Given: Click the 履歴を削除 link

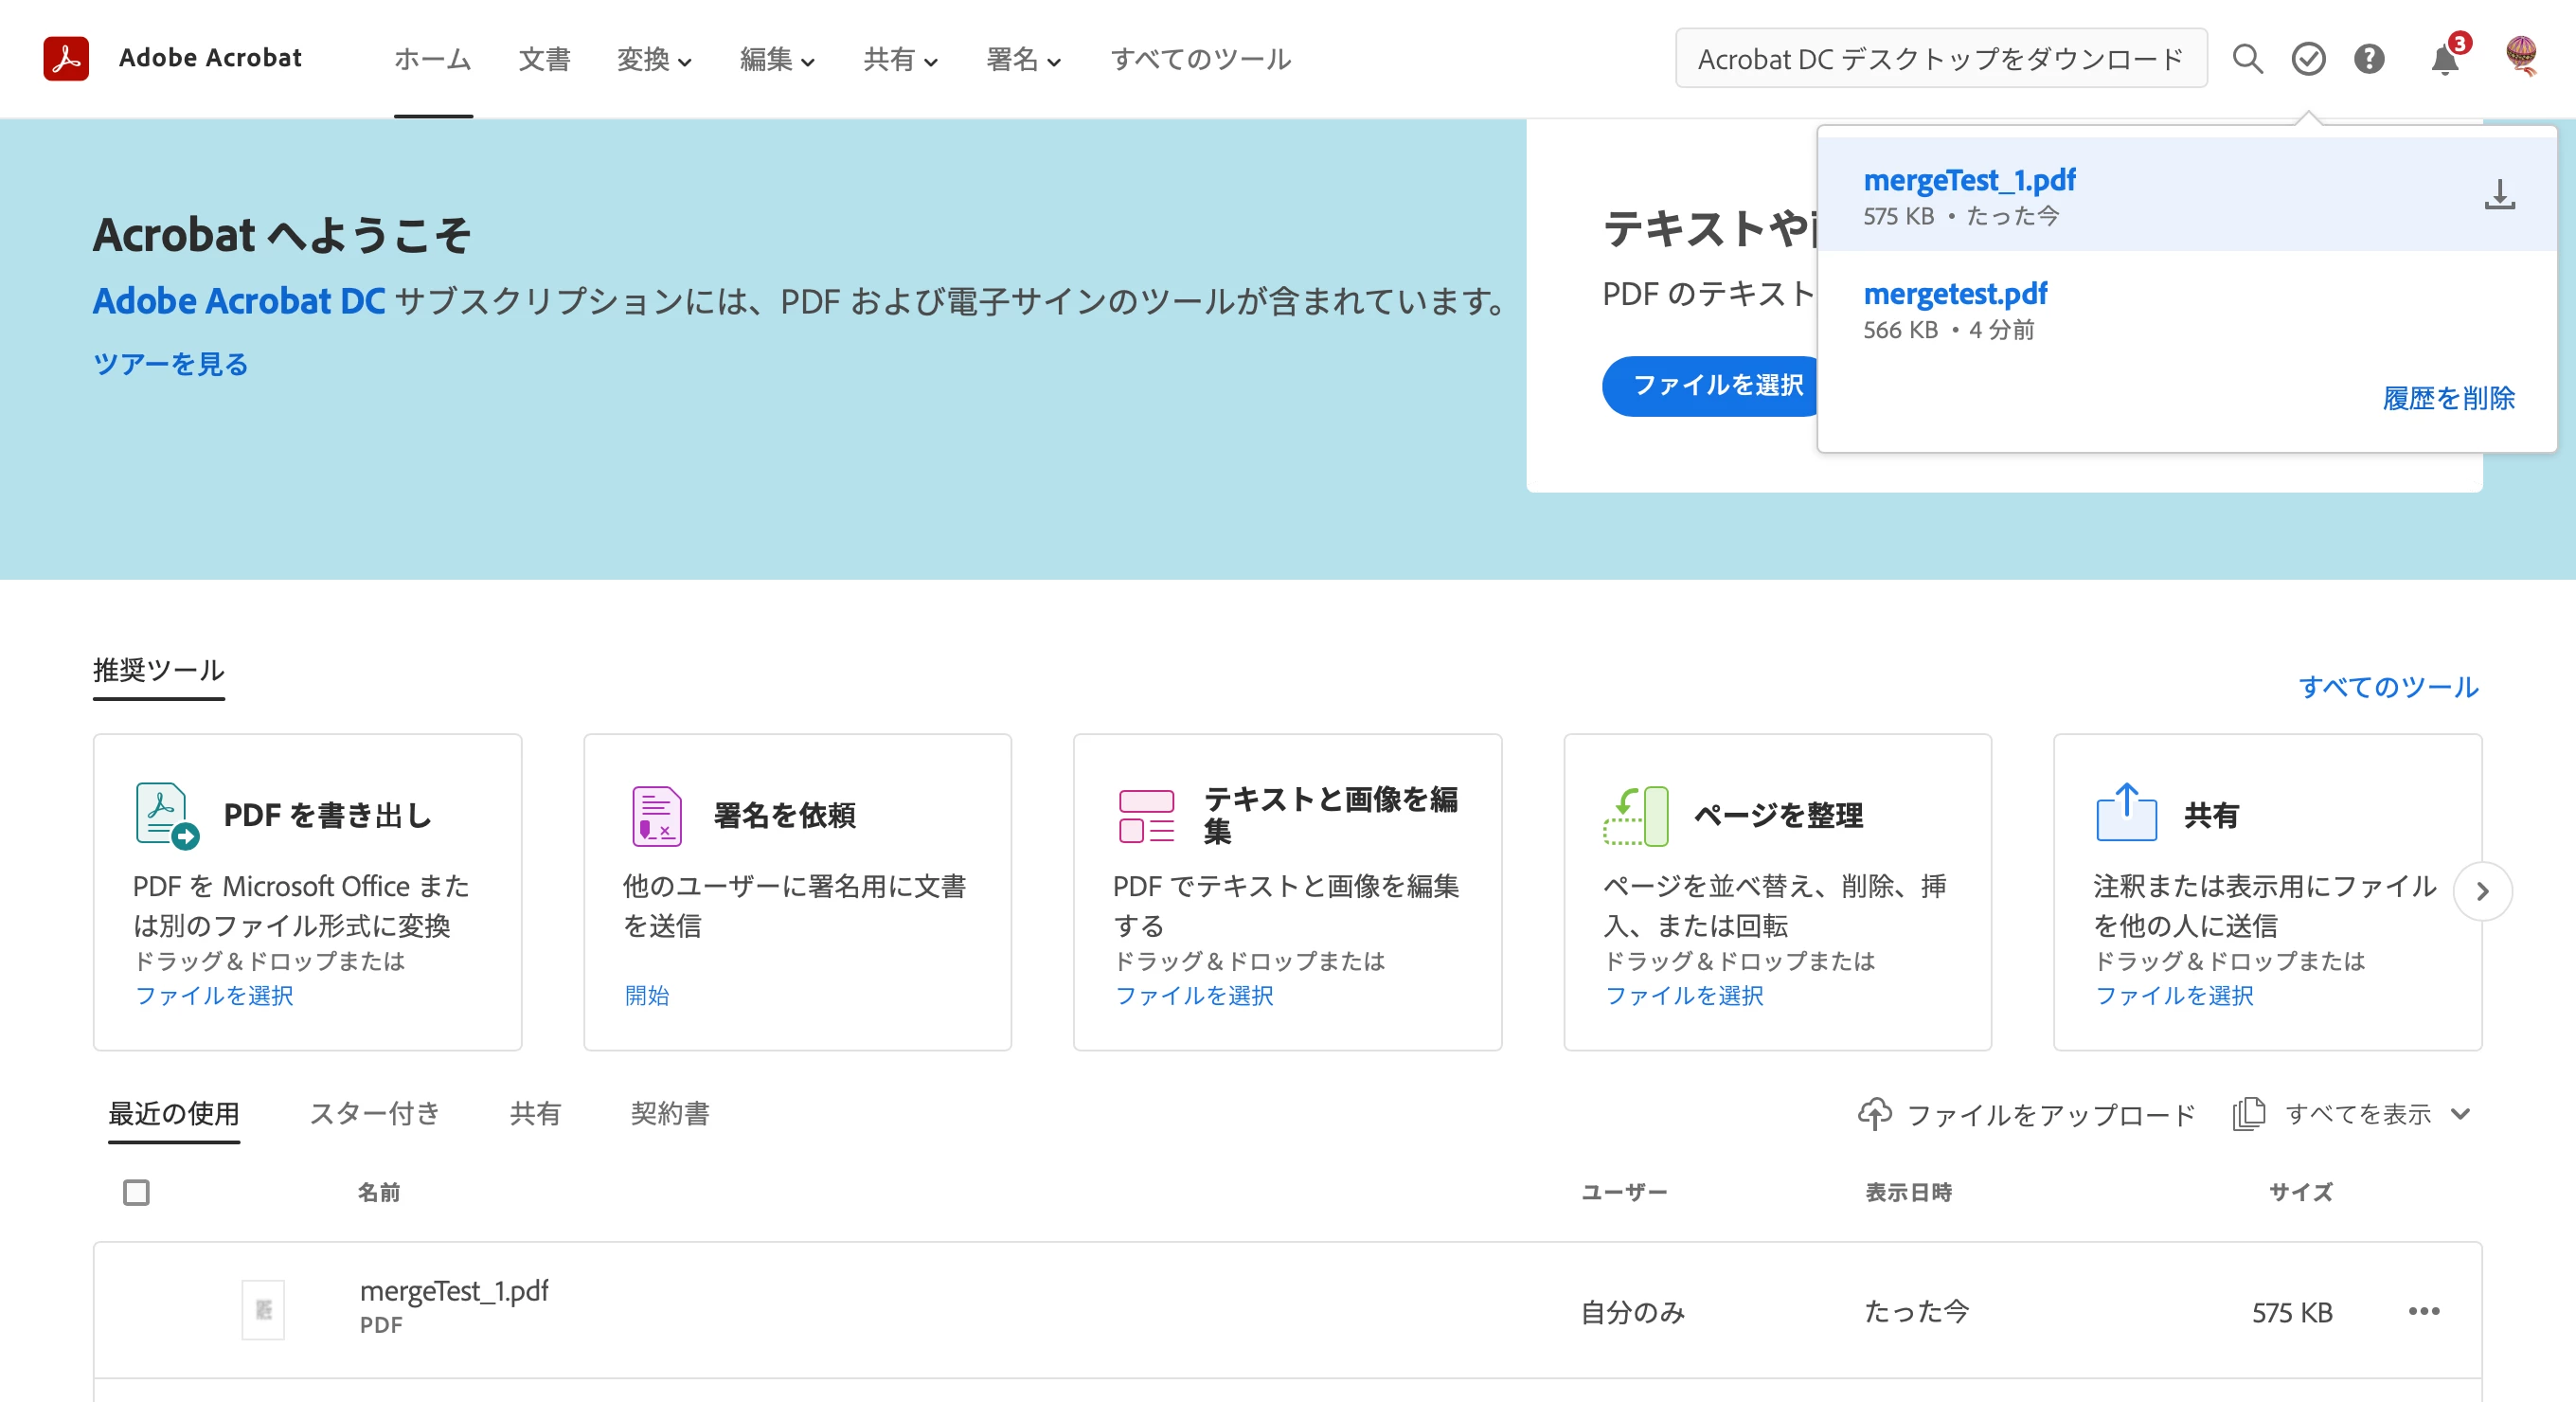Looking at the screenshot, I should coord(2448,398).
